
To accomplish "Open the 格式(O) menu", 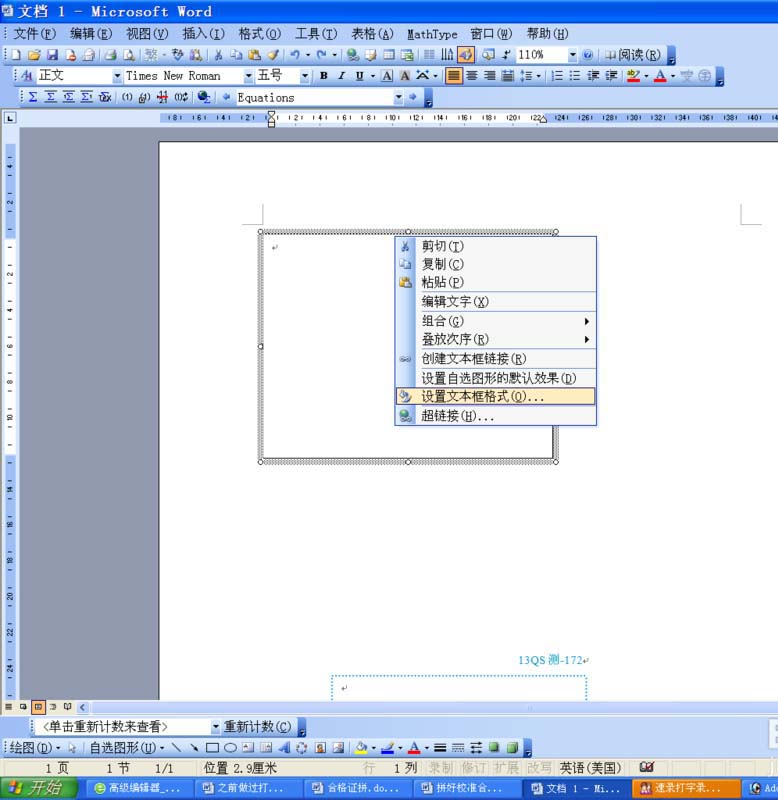I will [260, 34].
